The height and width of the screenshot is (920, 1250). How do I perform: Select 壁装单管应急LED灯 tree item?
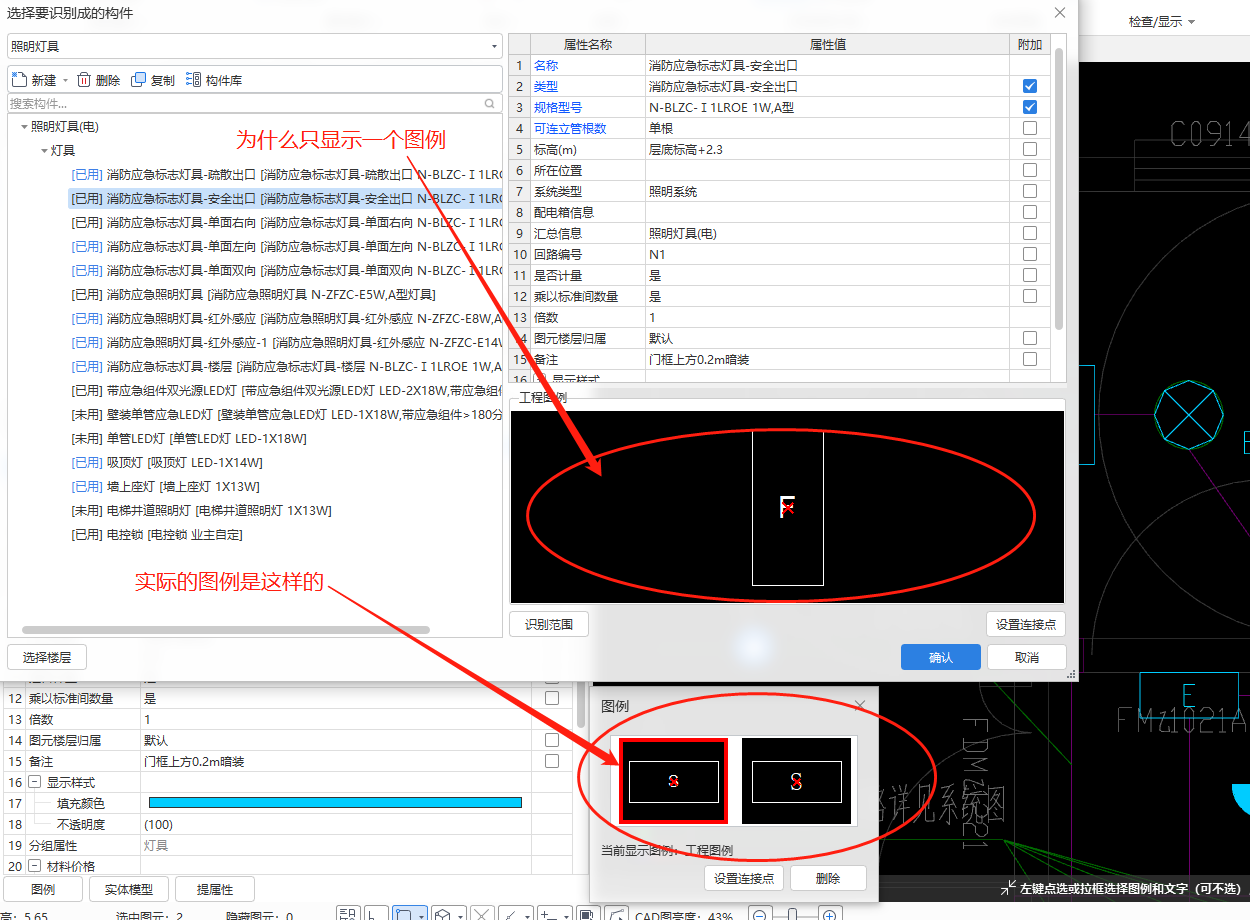click(x=285, y=415)
